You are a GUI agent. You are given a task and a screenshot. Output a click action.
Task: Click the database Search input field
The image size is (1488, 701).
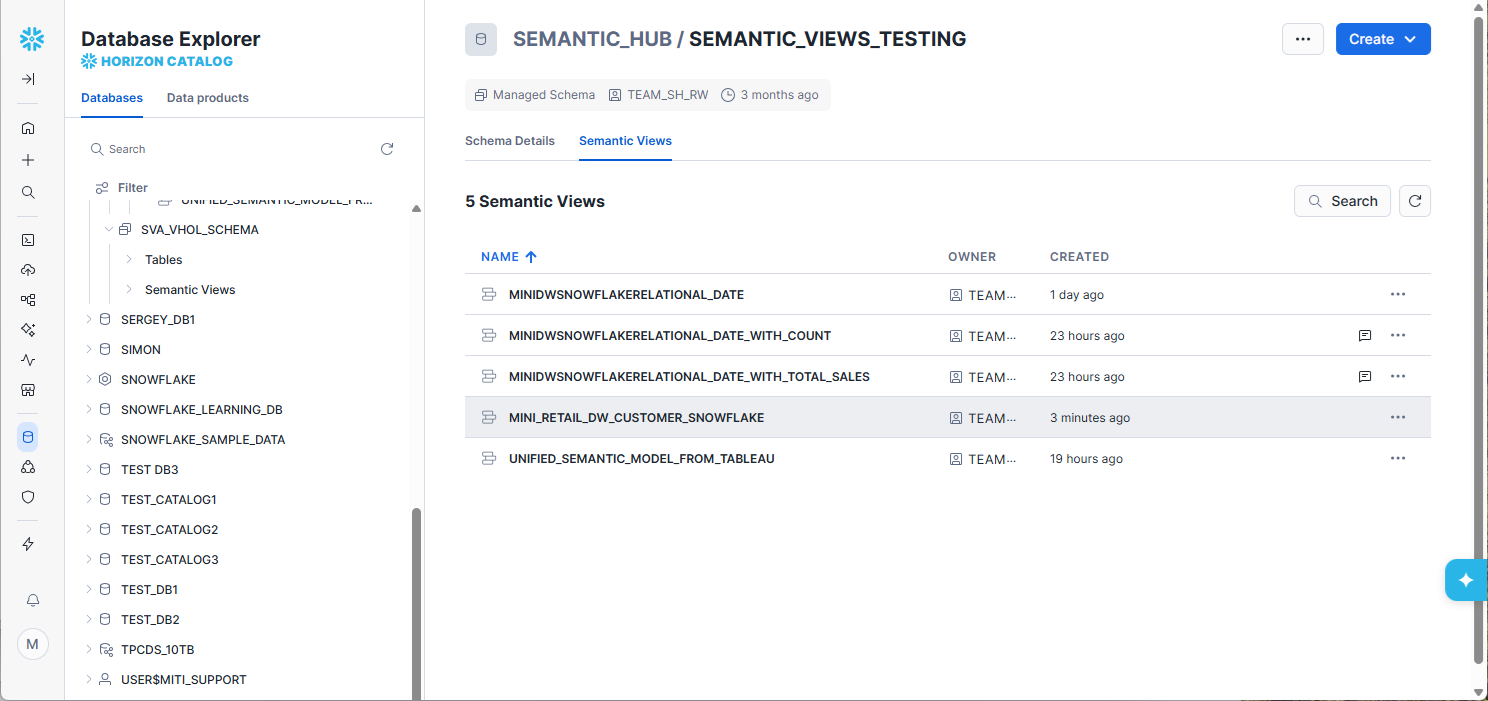(230, 149)
